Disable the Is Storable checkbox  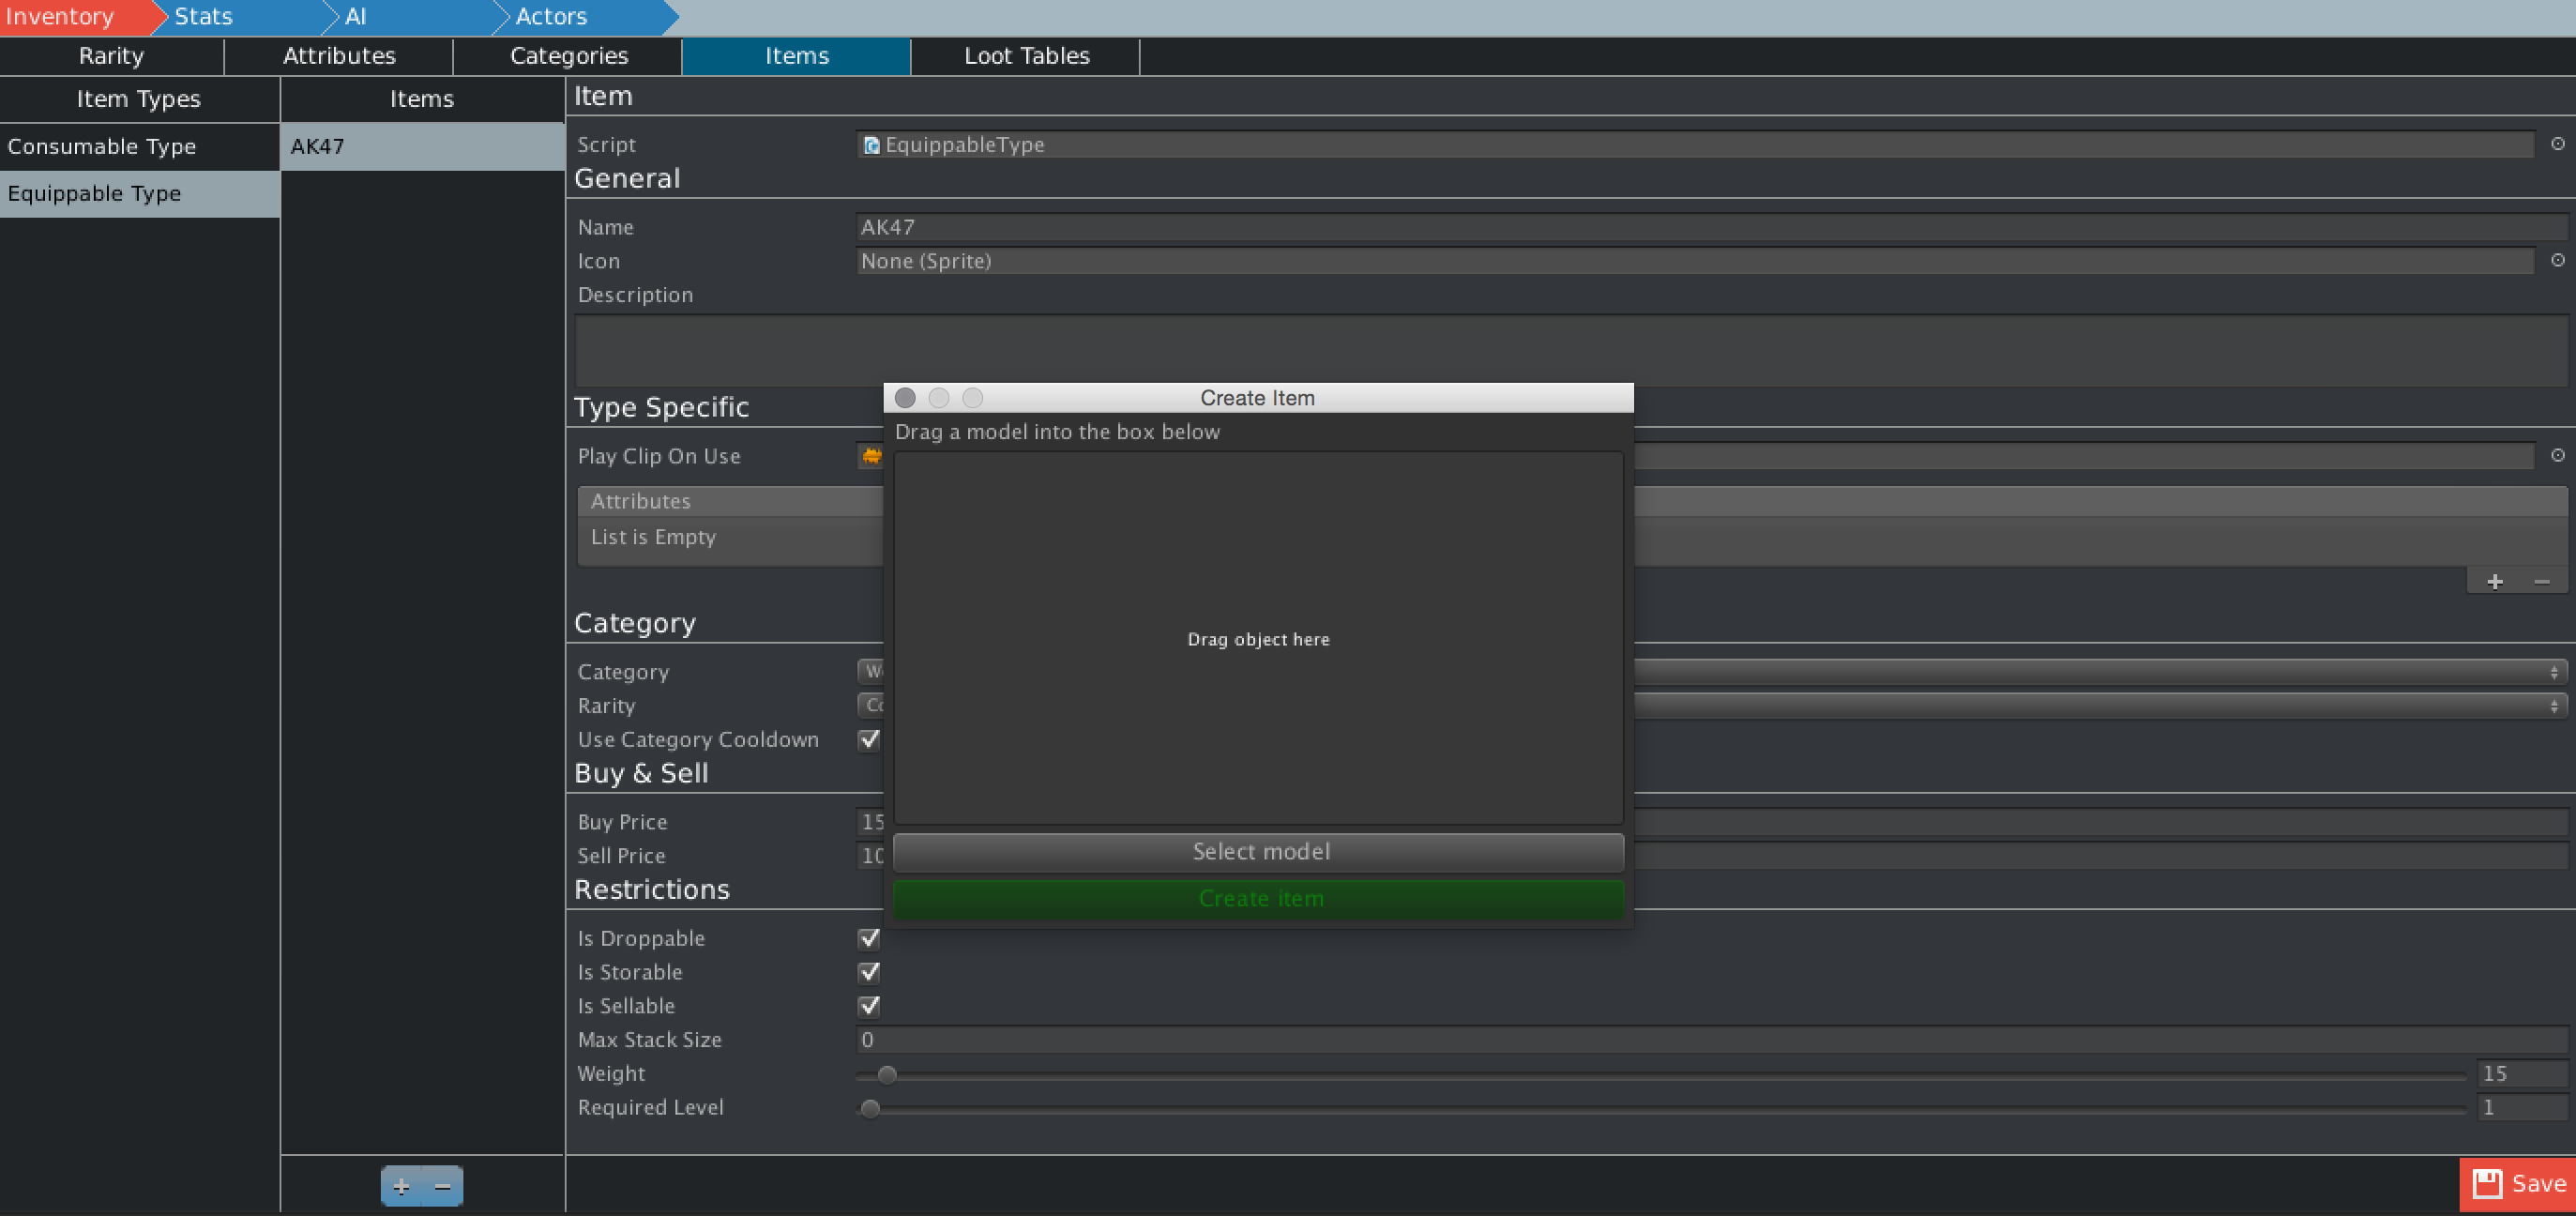[x=869, y=971]
